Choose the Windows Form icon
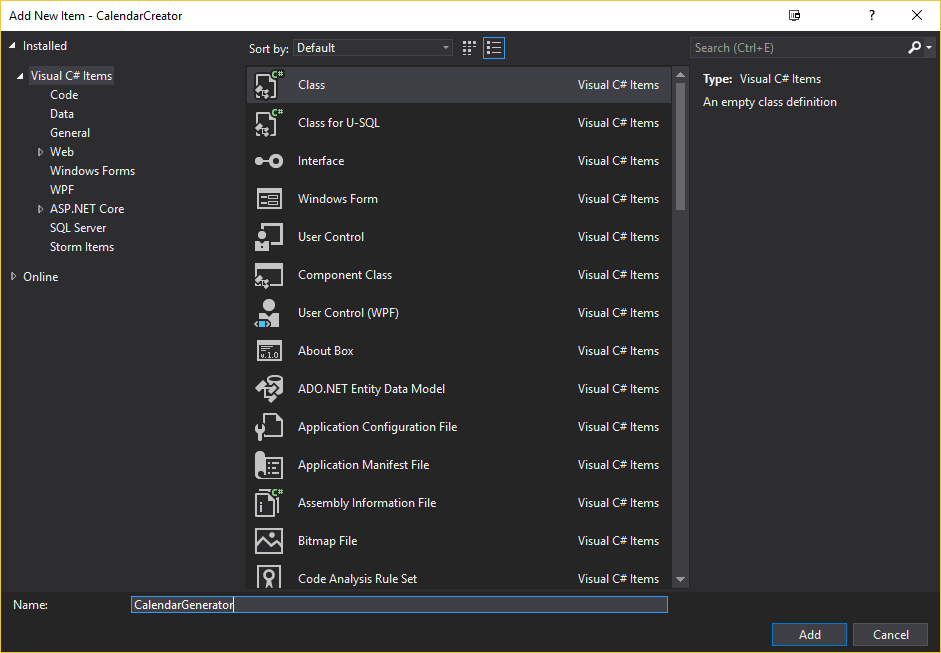The width and height of the screenshot is (941, 653). tap(268, 199)
